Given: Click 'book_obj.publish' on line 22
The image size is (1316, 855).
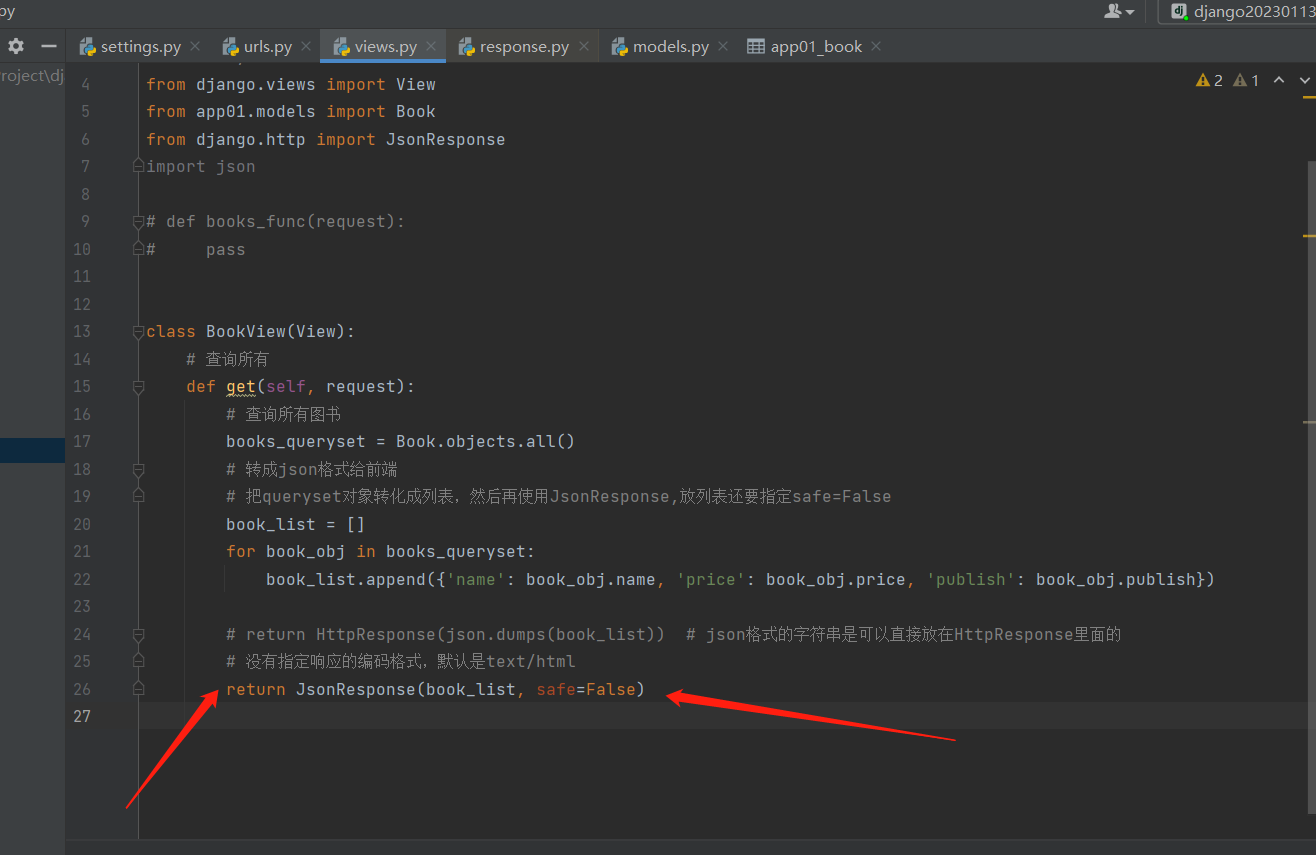Looking at the screenshot, I should (x=1116, y=579).
